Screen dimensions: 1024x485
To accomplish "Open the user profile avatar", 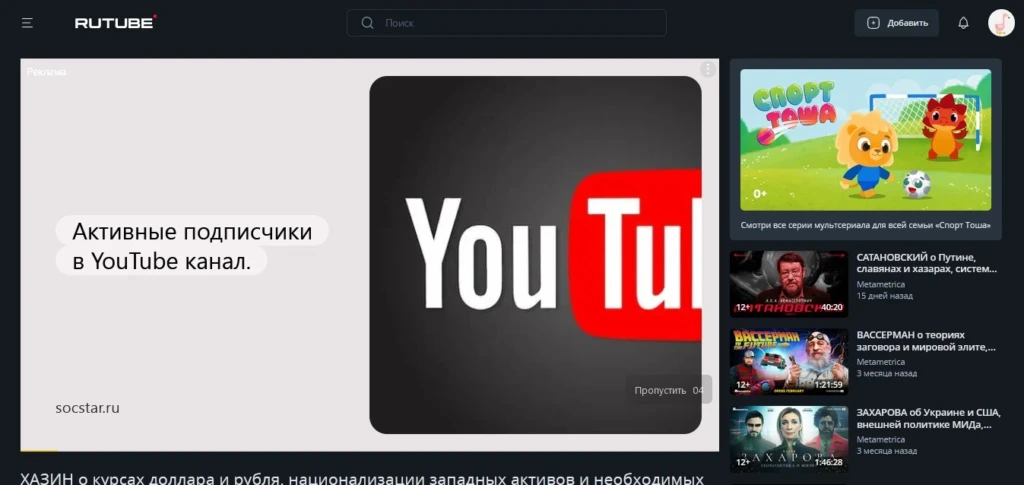I will click(x=1000, y=23).
